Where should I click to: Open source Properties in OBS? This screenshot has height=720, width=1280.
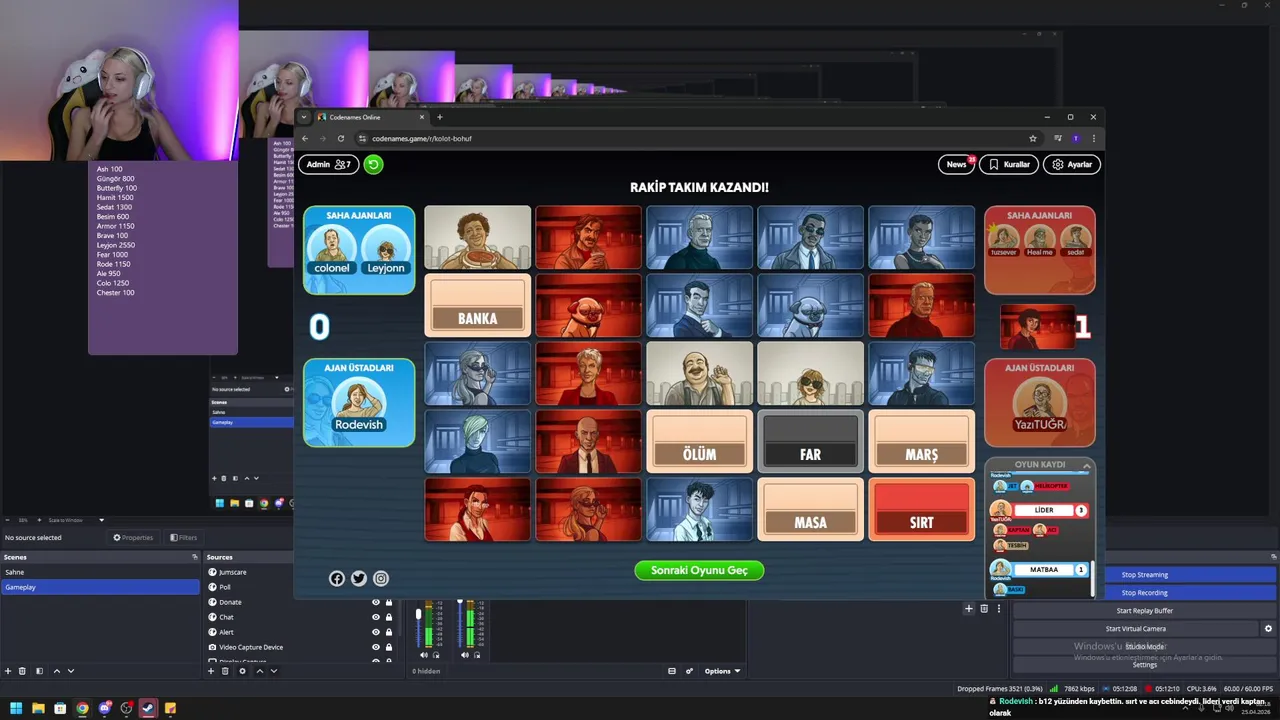pyautogui.click(x=133, y=537)
